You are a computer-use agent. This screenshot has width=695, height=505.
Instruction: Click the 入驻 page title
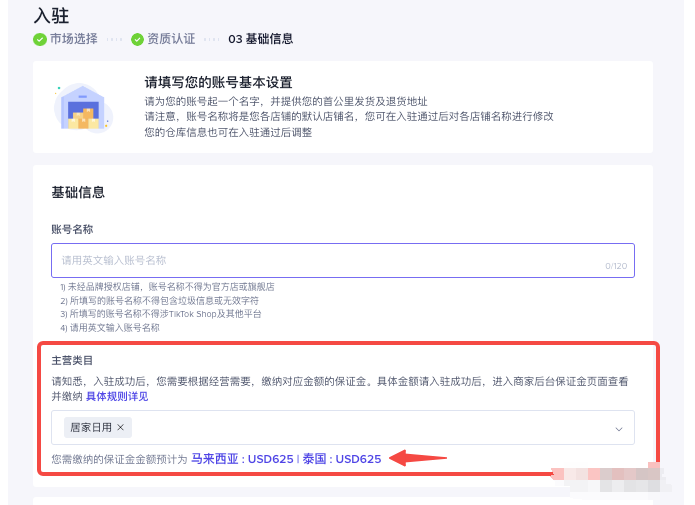coord(51,16)
